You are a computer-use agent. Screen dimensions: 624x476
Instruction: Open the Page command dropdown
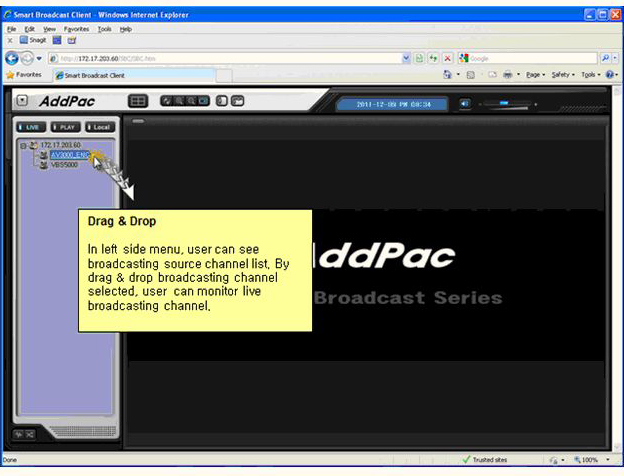click(535, 74)
